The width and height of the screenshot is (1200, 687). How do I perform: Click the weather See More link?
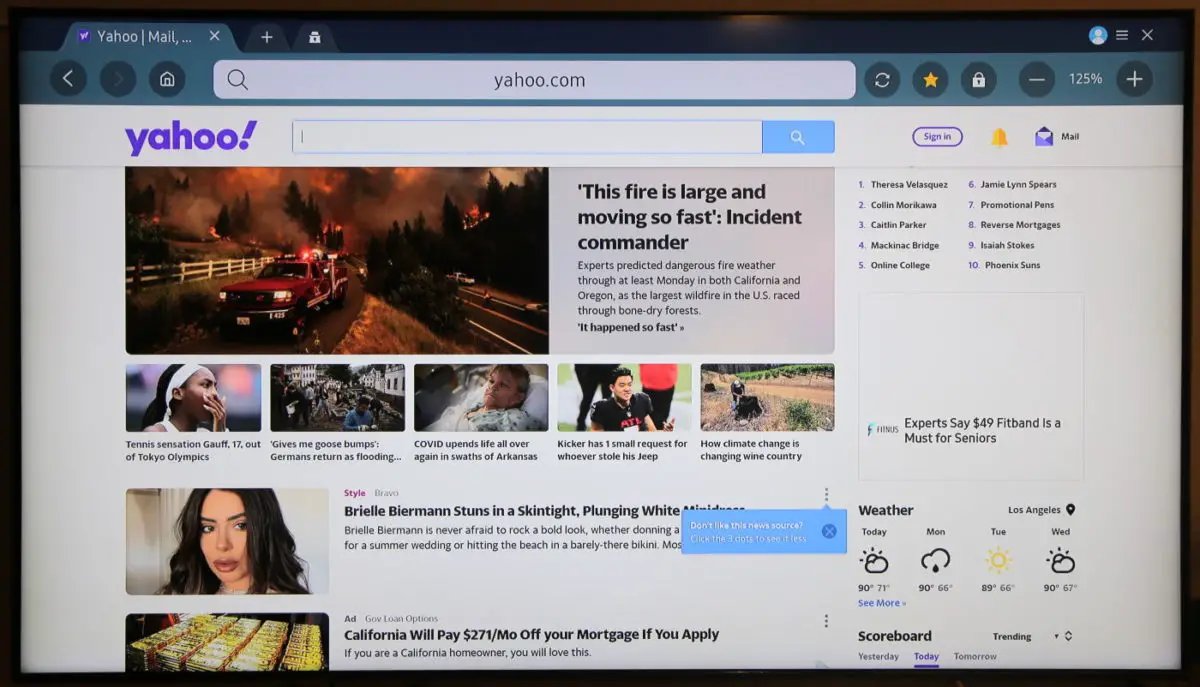pos(882,603)
